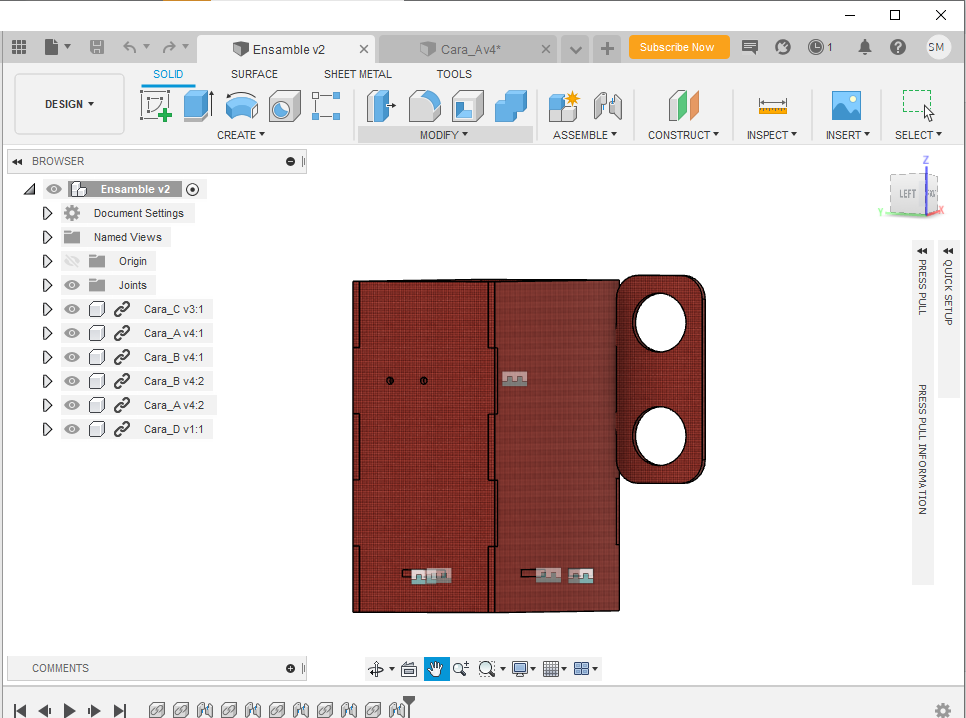This screenshot has height=718, width=966.
Task: Open the notifications bell
Action: (x=865, y=47)
